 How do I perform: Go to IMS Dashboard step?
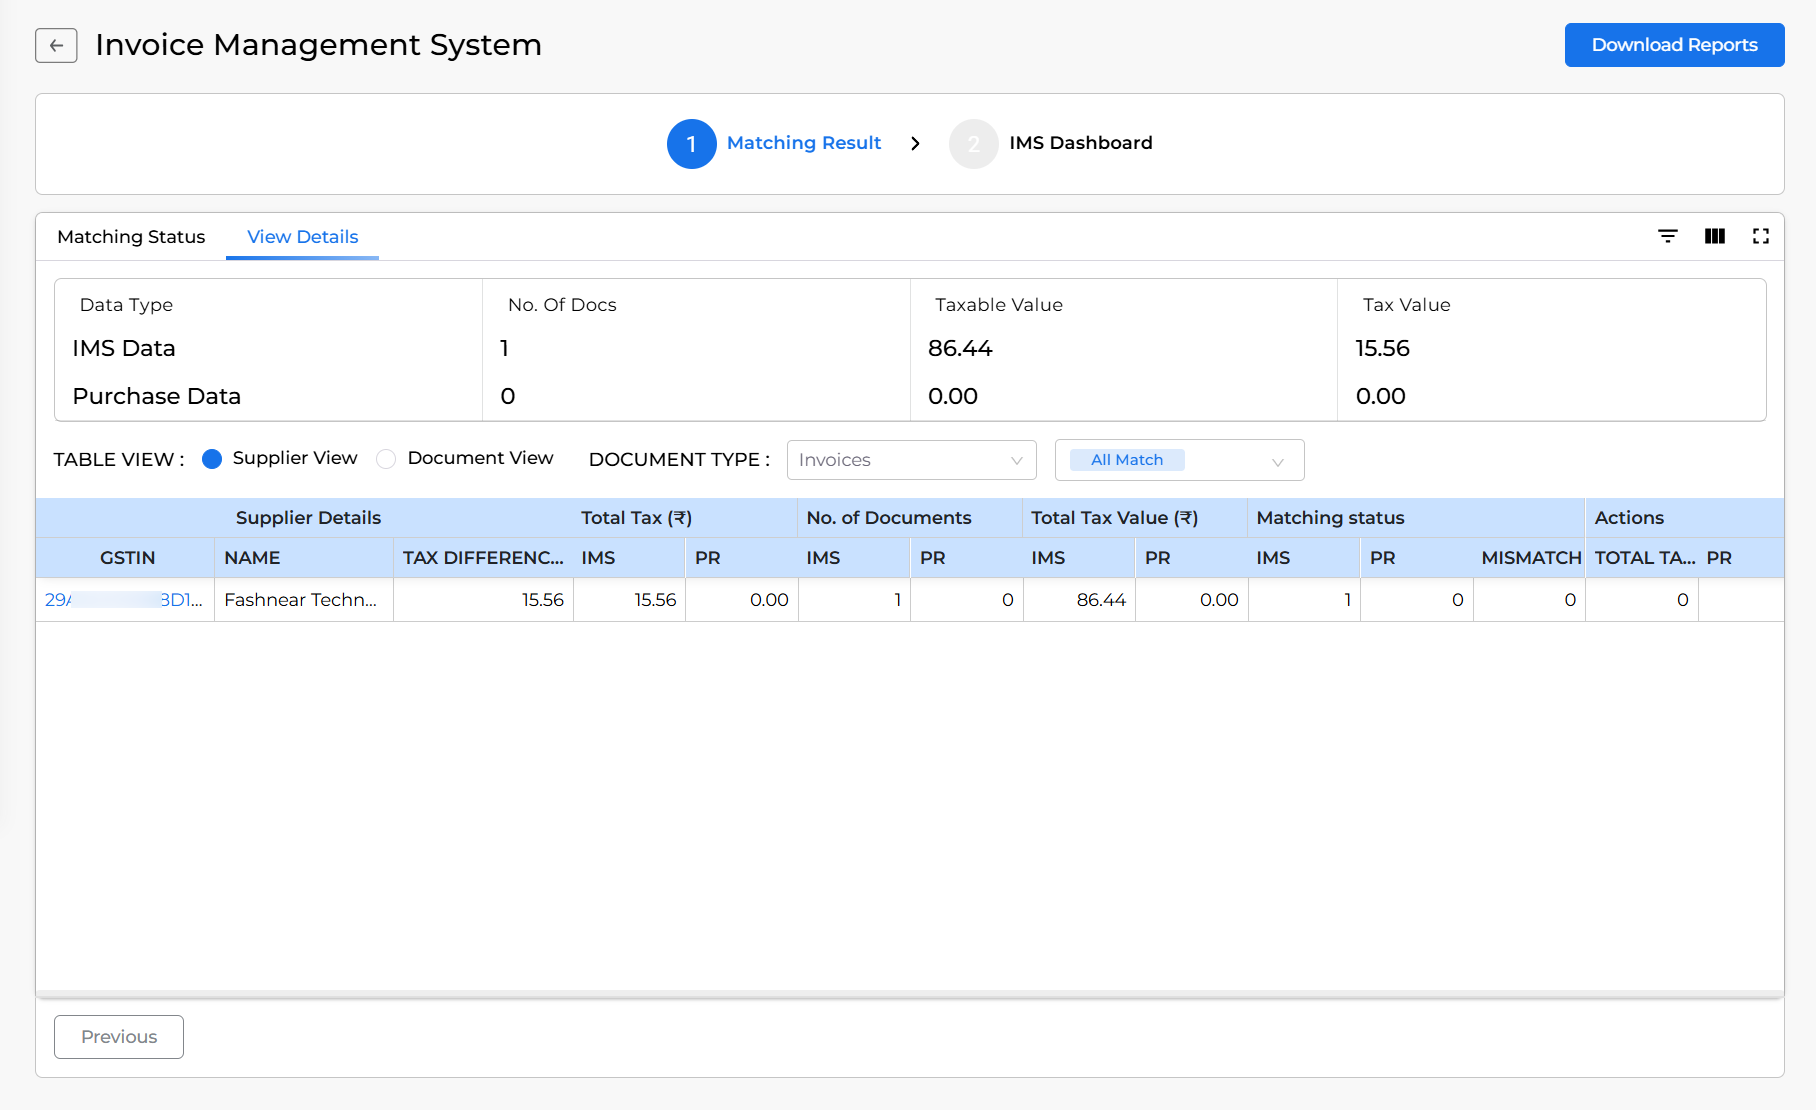tap(1080, 143)
